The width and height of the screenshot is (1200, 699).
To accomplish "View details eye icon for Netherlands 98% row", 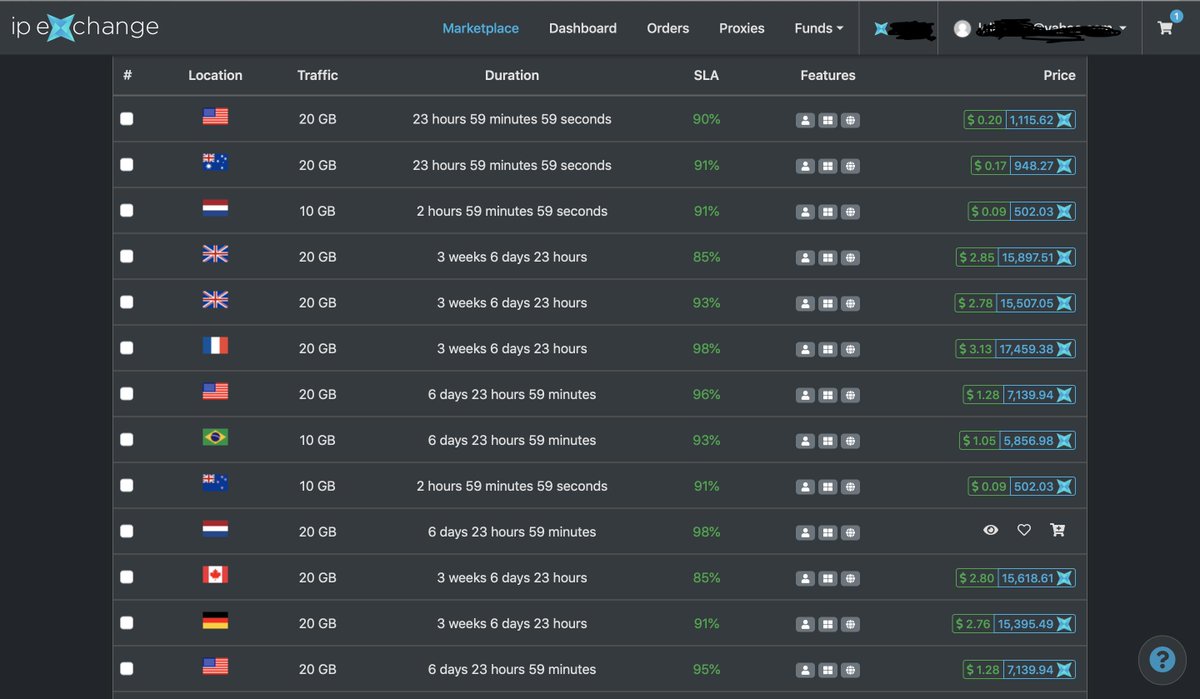I will point(991,531).
